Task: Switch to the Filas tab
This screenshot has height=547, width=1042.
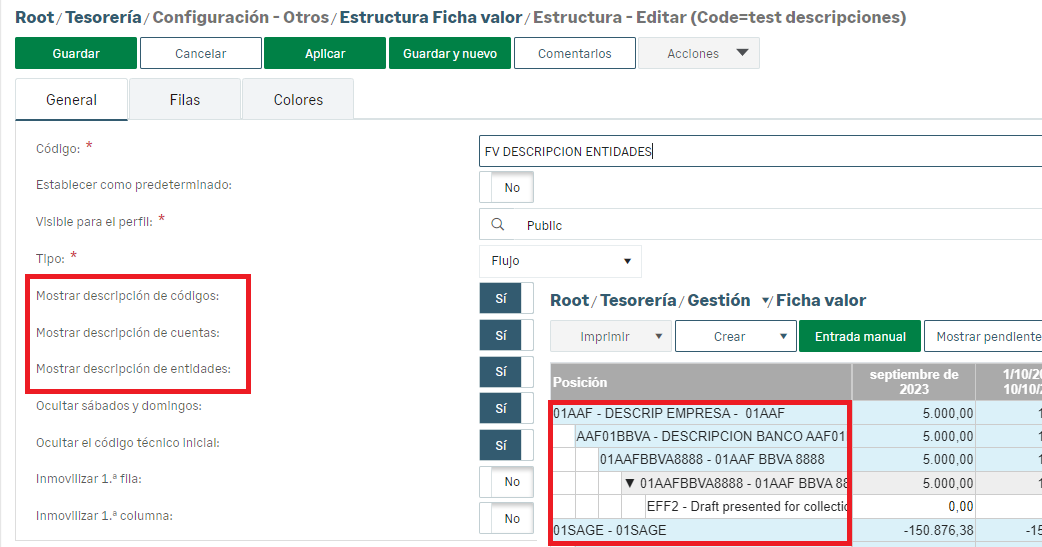Action: tap(184, 100)
